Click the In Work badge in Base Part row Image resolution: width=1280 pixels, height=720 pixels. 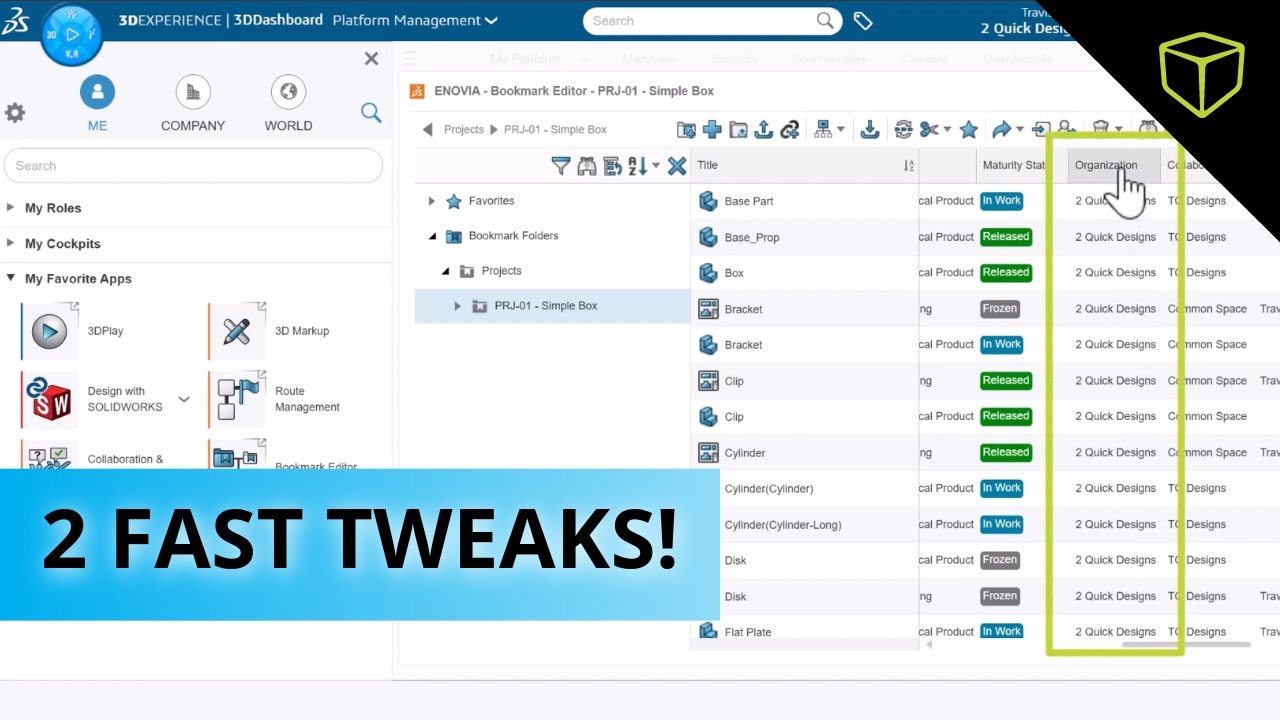pos(1001,201)
